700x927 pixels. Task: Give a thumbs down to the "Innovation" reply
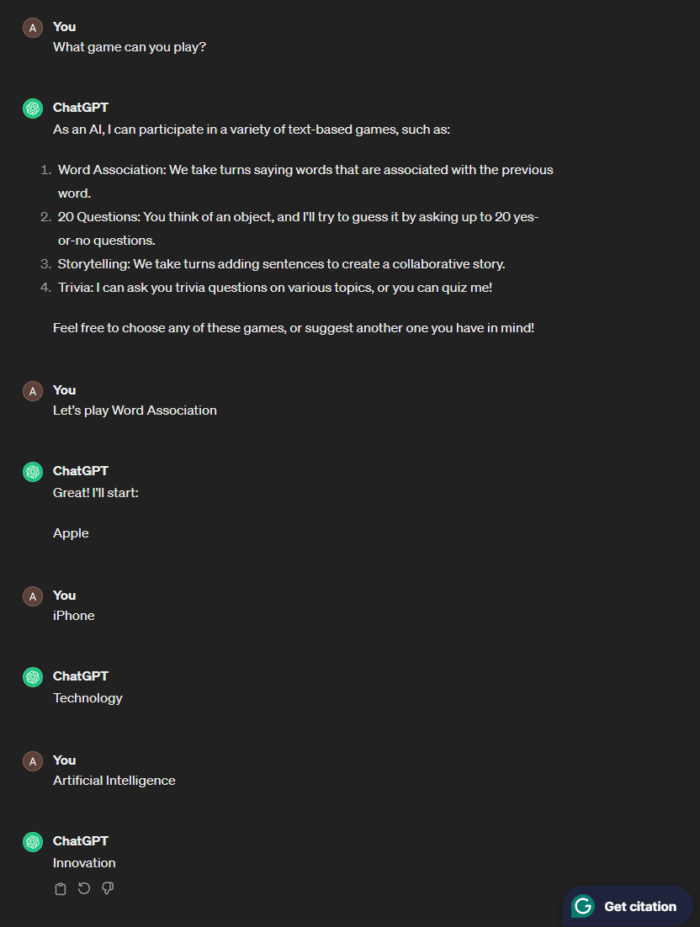pyautogui.click(x=107, y=888)
